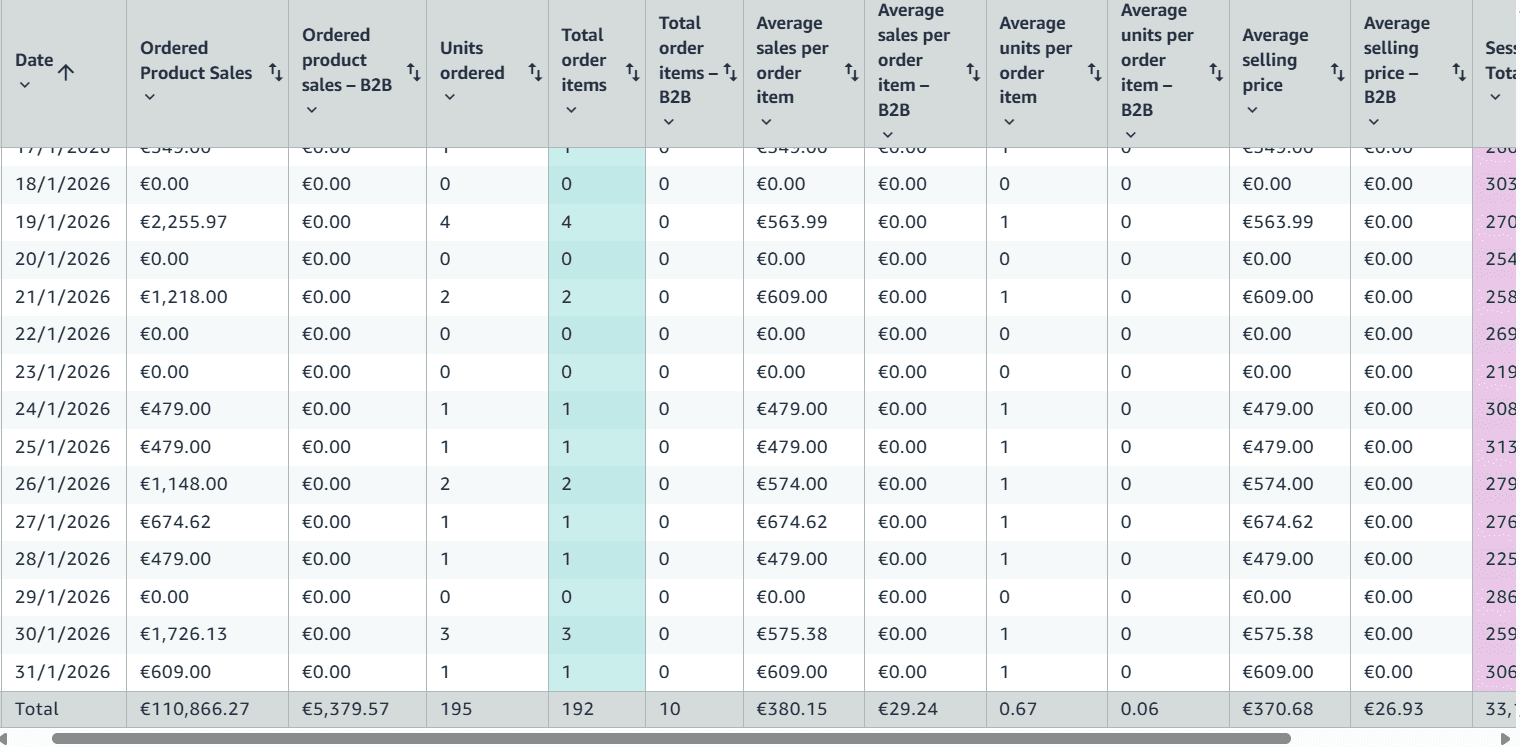The width and height of the screenshot is (1520, 747).
Task: Open chevron under Average units per order item – B2B
Action: [x=1130, y=134]
